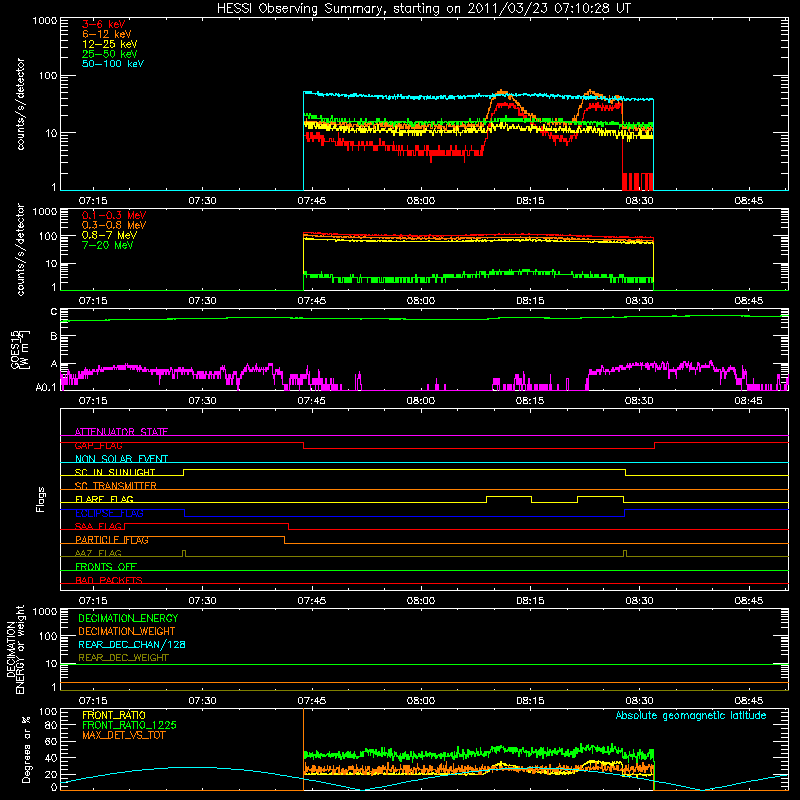Click the '12-25 keV' legend entry

(110, 44)
